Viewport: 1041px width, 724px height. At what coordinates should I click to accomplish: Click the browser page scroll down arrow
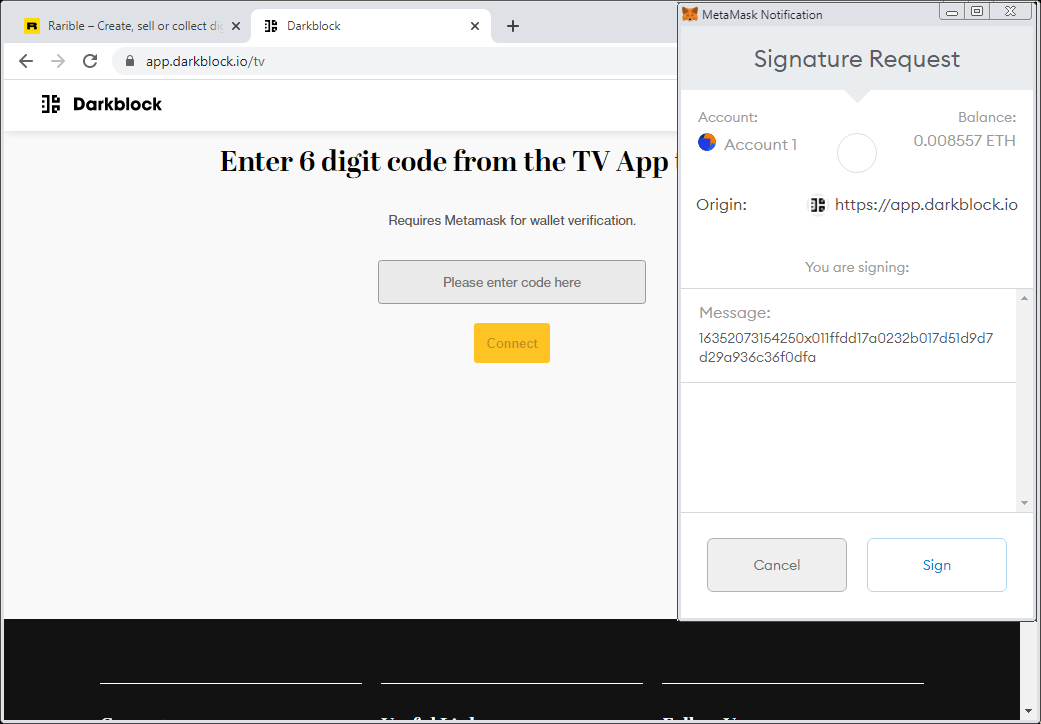pyautogui.click(x=1029, y=713)
